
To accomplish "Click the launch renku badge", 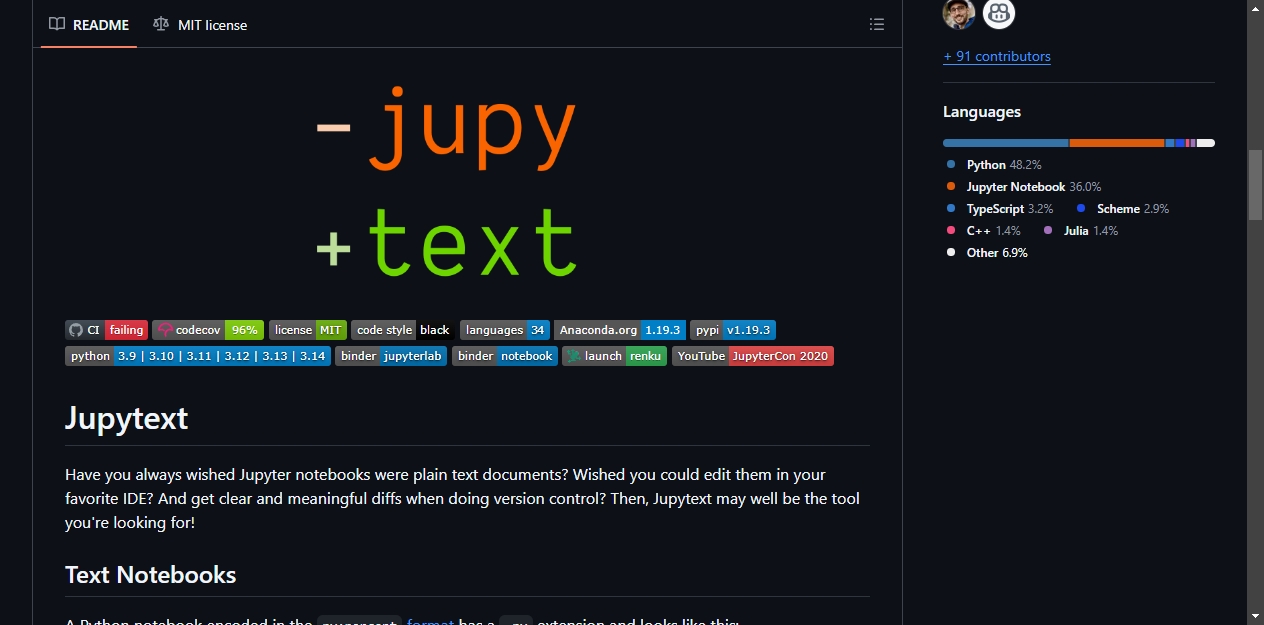I will (614, 356).
